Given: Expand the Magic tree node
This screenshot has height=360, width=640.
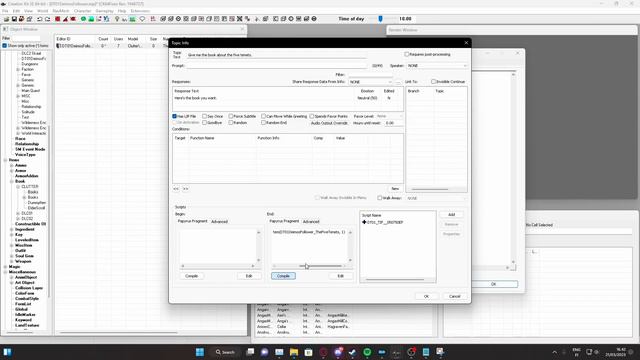Looking at the screenshot, I should tap(6, 267).
